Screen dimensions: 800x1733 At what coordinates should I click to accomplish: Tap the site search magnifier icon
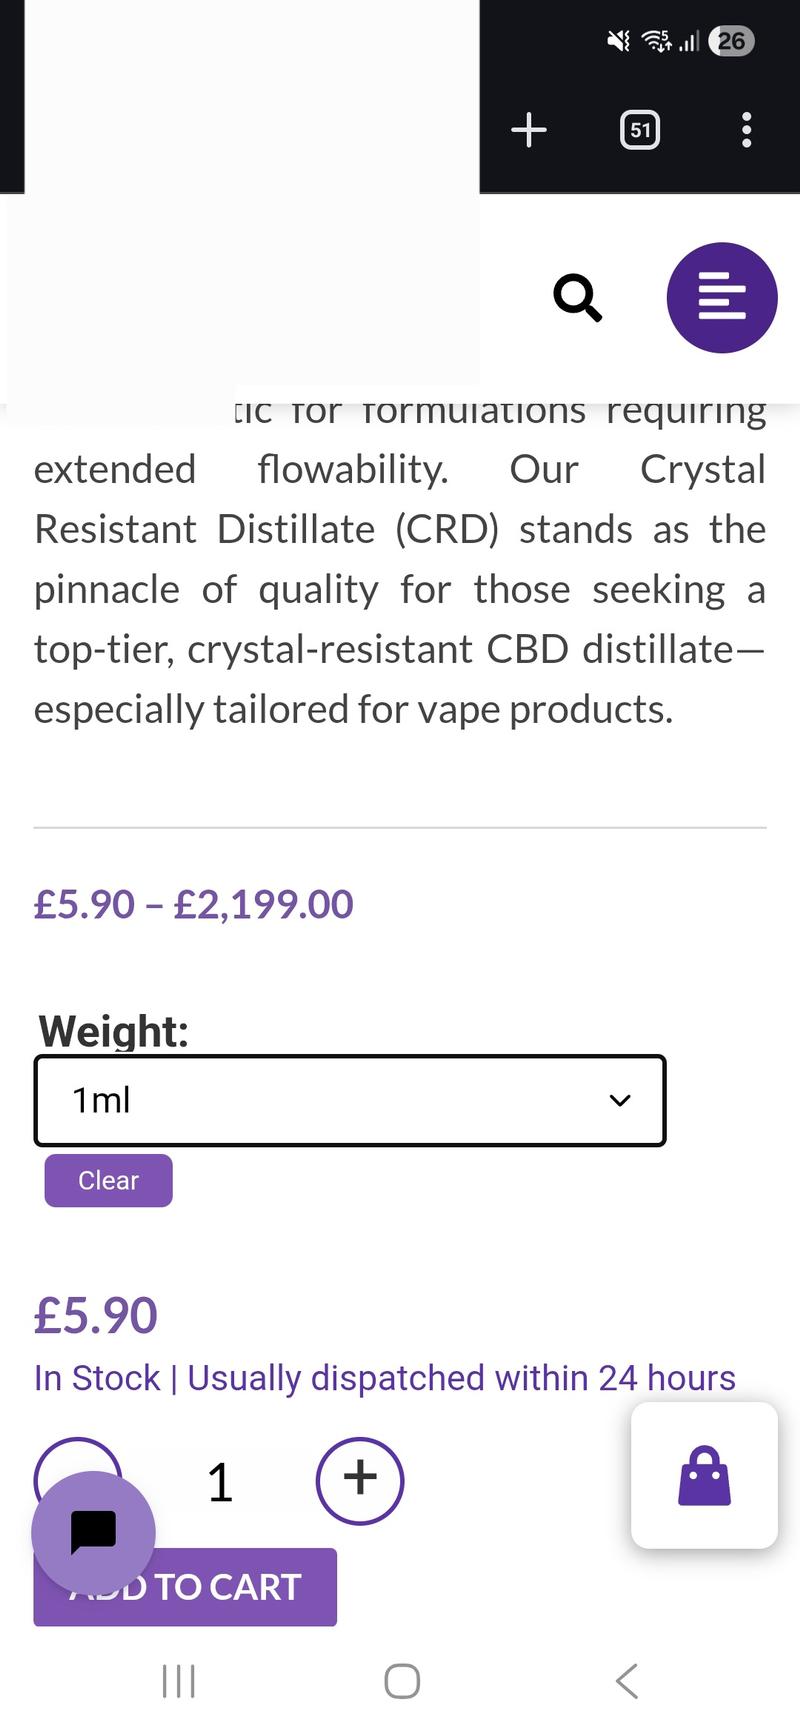[x=578, y=298]
